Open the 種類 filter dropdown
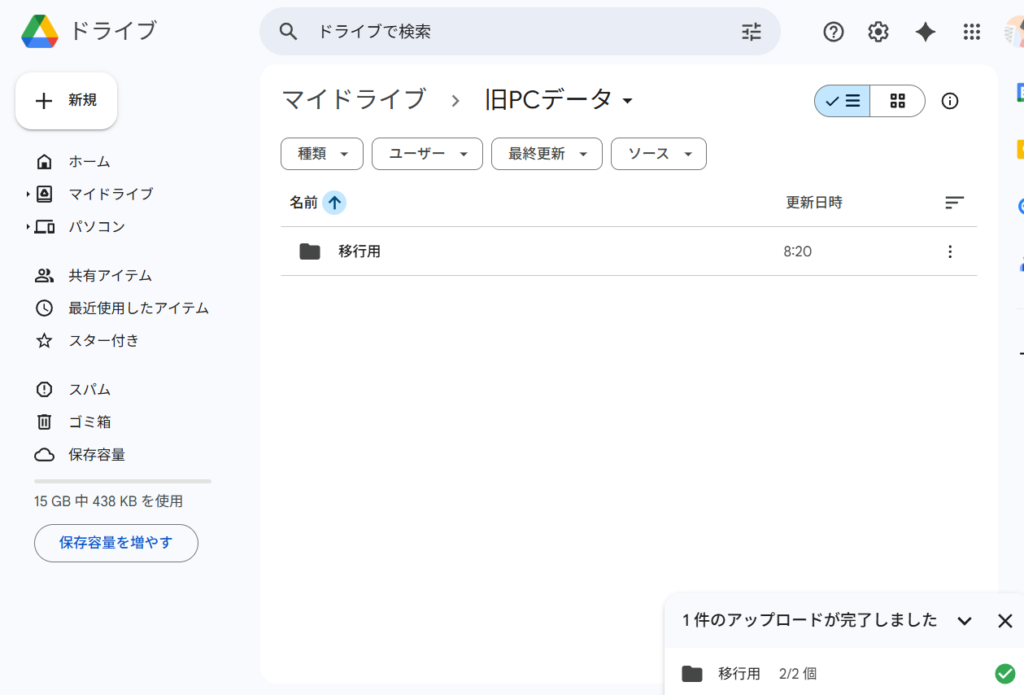Screen dimensions: 1024x695 [321, 154]
